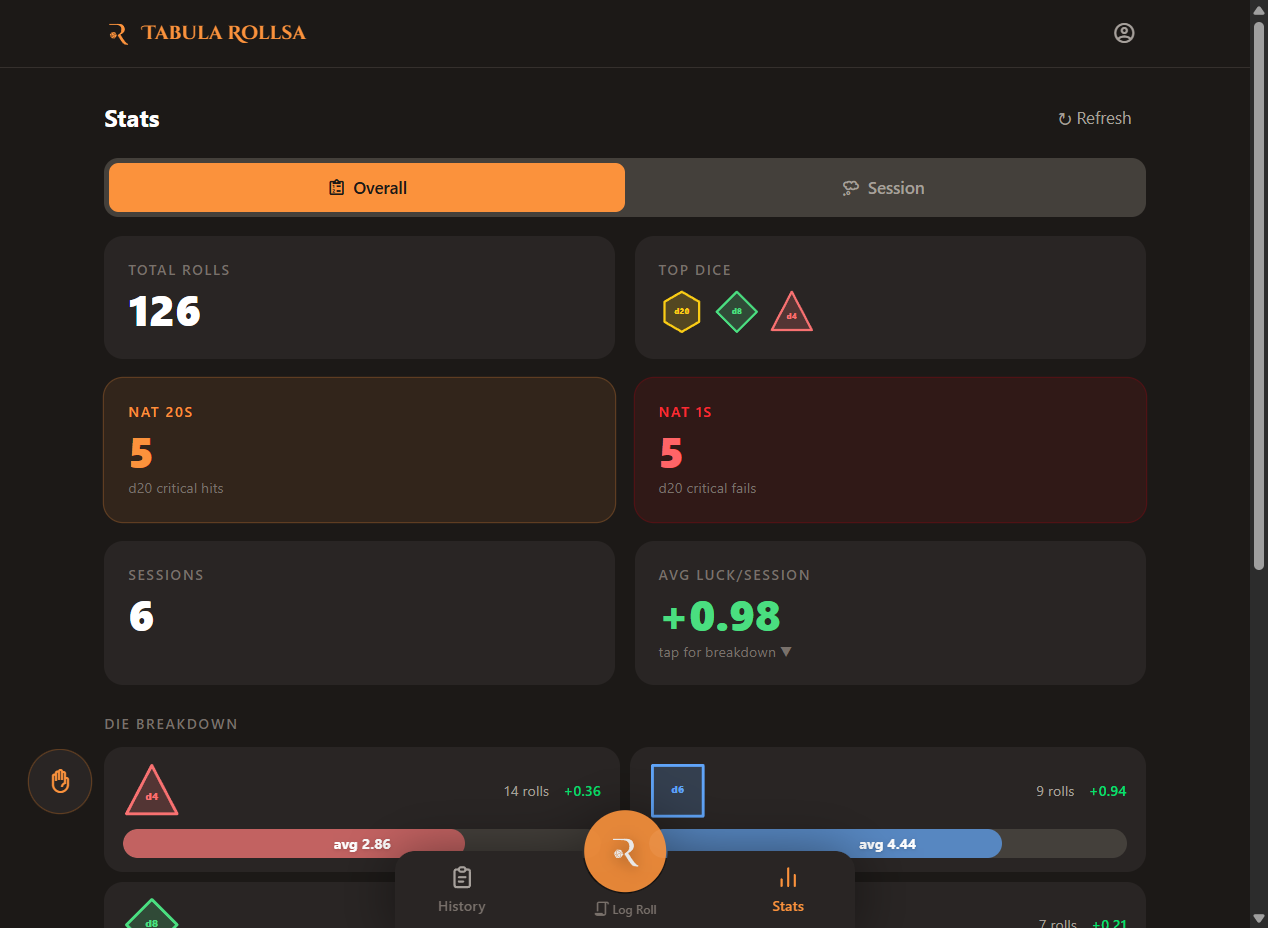Click the floating hand button at left

(60, 781)
